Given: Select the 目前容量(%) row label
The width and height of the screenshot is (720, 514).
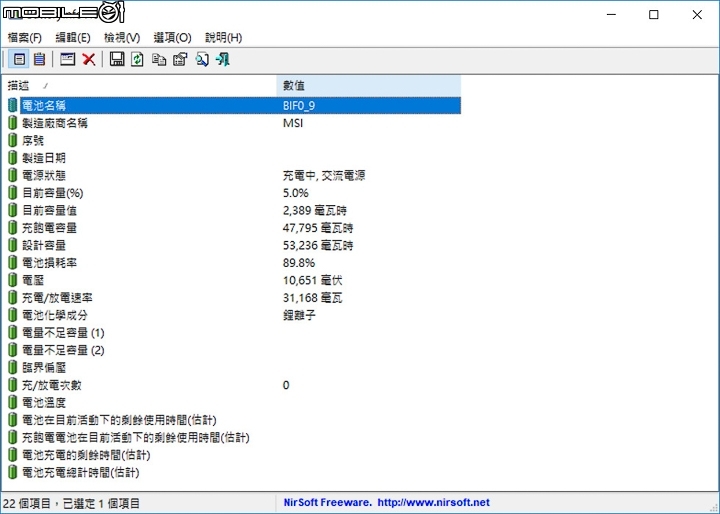Looking at the screenshot, I should point(53,193).
